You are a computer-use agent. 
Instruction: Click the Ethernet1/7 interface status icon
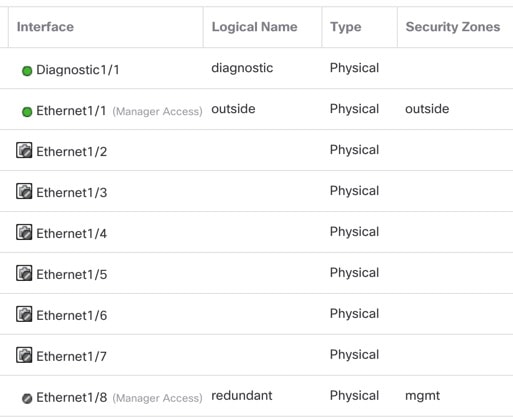pos(24,355)
